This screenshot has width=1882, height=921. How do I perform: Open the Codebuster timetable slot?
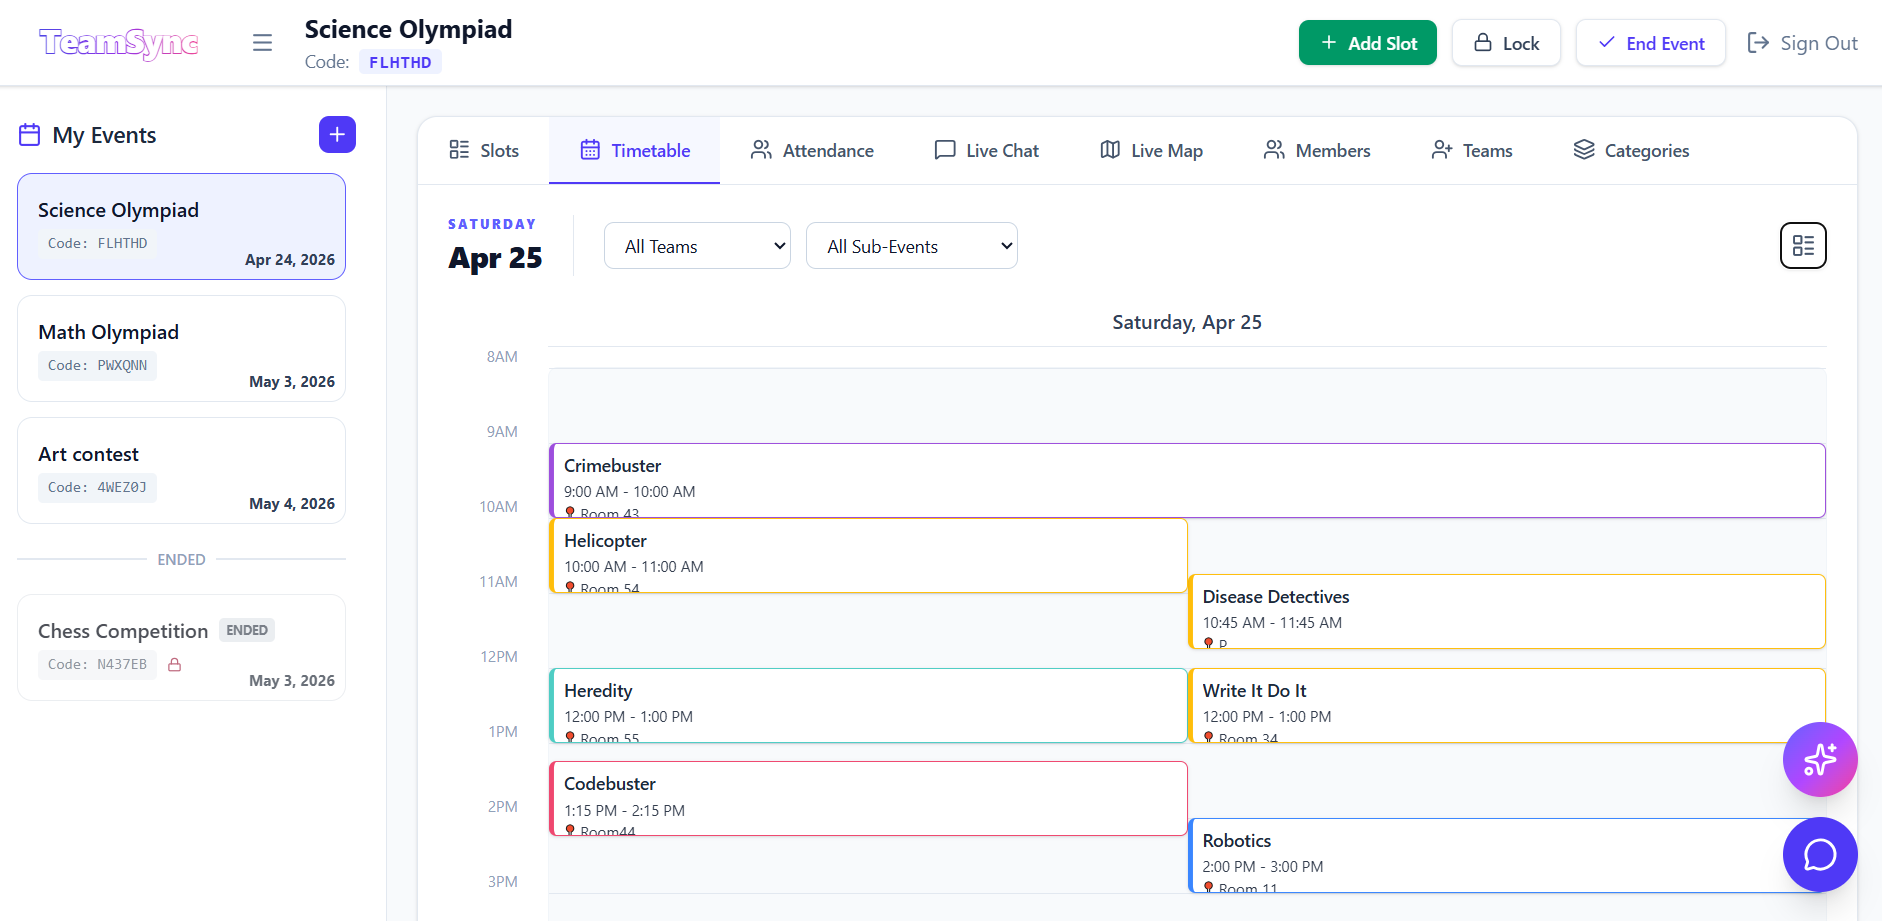pos(868,799)
